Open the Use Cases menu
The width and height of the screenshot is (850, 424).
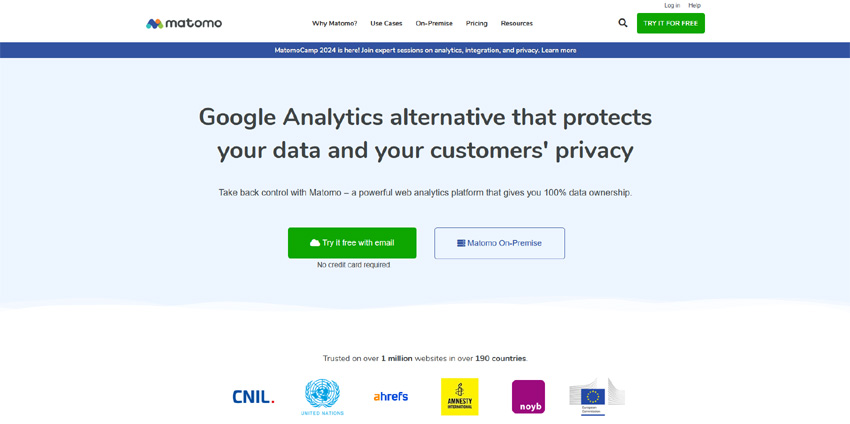pyautogui.click(x=387, y=23)
